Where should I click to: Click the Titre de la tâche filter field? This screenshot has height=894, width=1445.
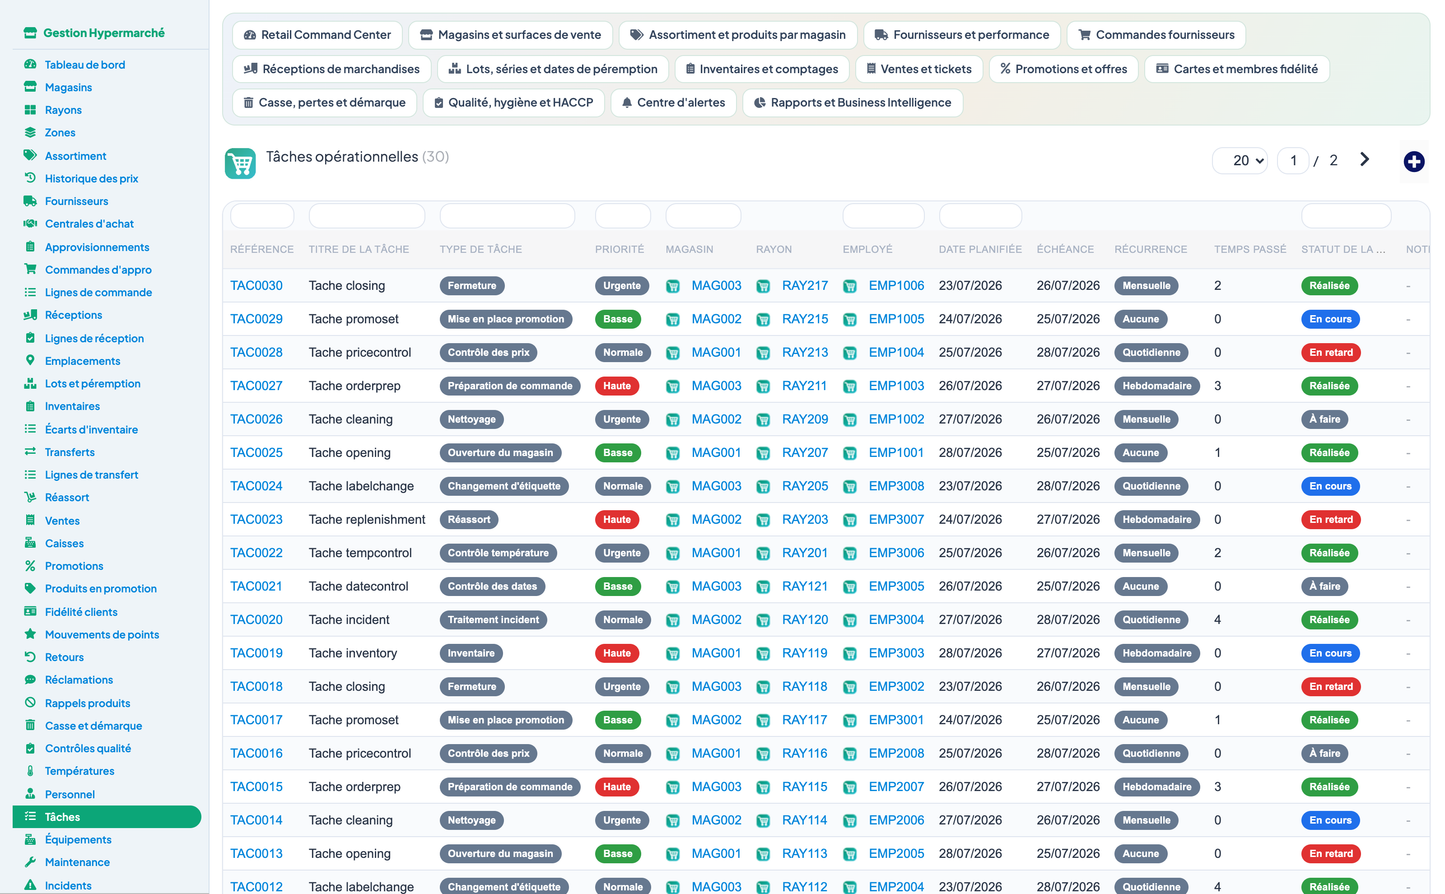coord(367,216)
